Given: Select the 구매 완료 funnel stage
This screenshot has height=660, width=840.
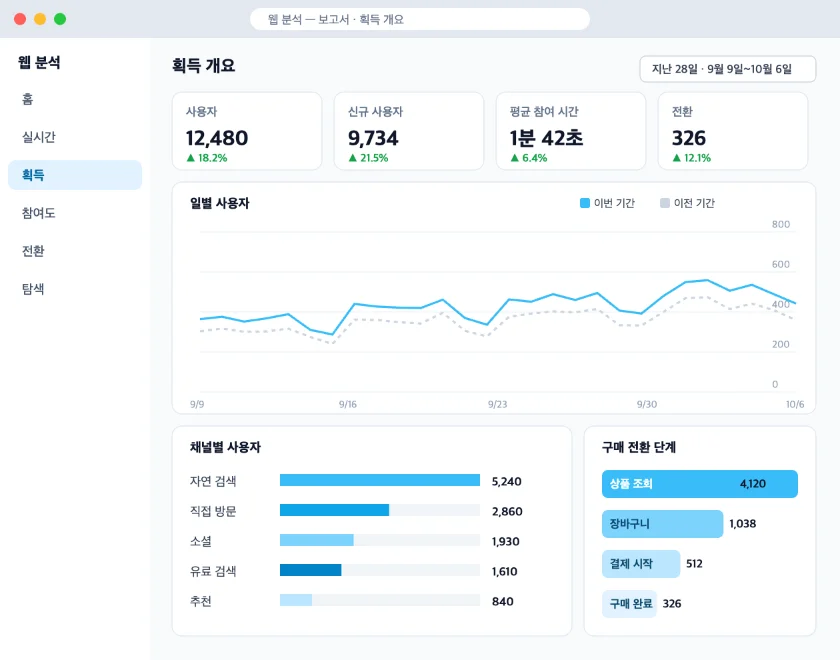Looking at the screenshot, I should pos(629,604).
